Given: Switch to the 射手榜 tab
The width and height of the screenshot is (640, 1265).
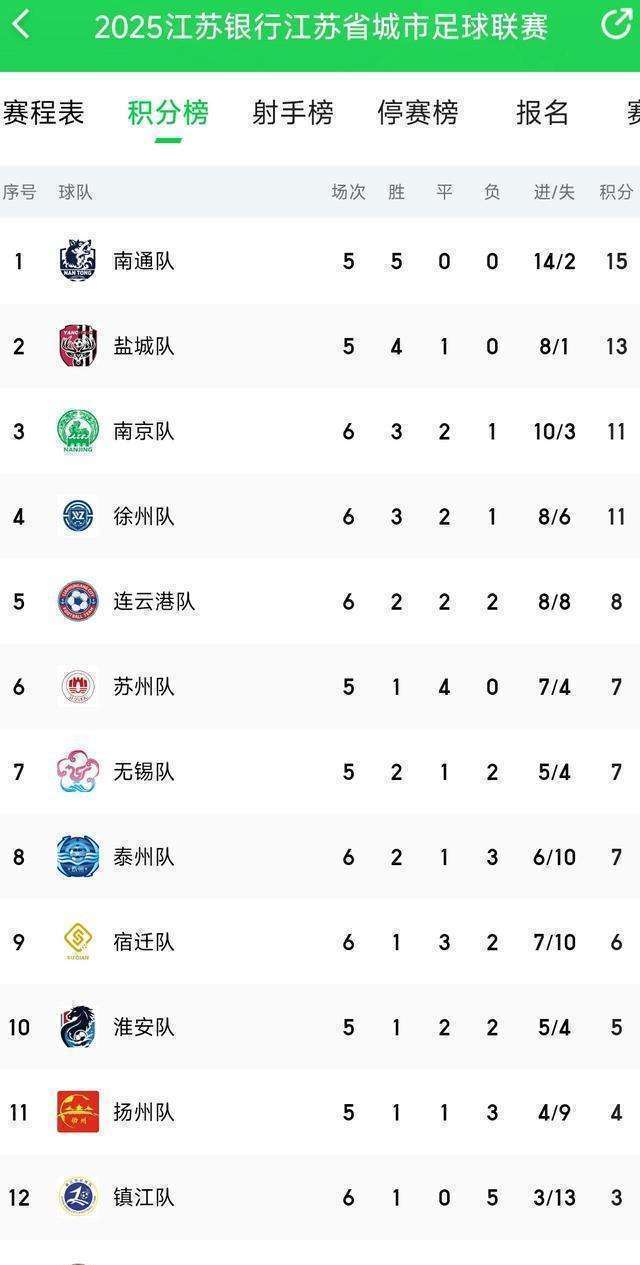Looking at the screenshot, I should pos(292,113).
